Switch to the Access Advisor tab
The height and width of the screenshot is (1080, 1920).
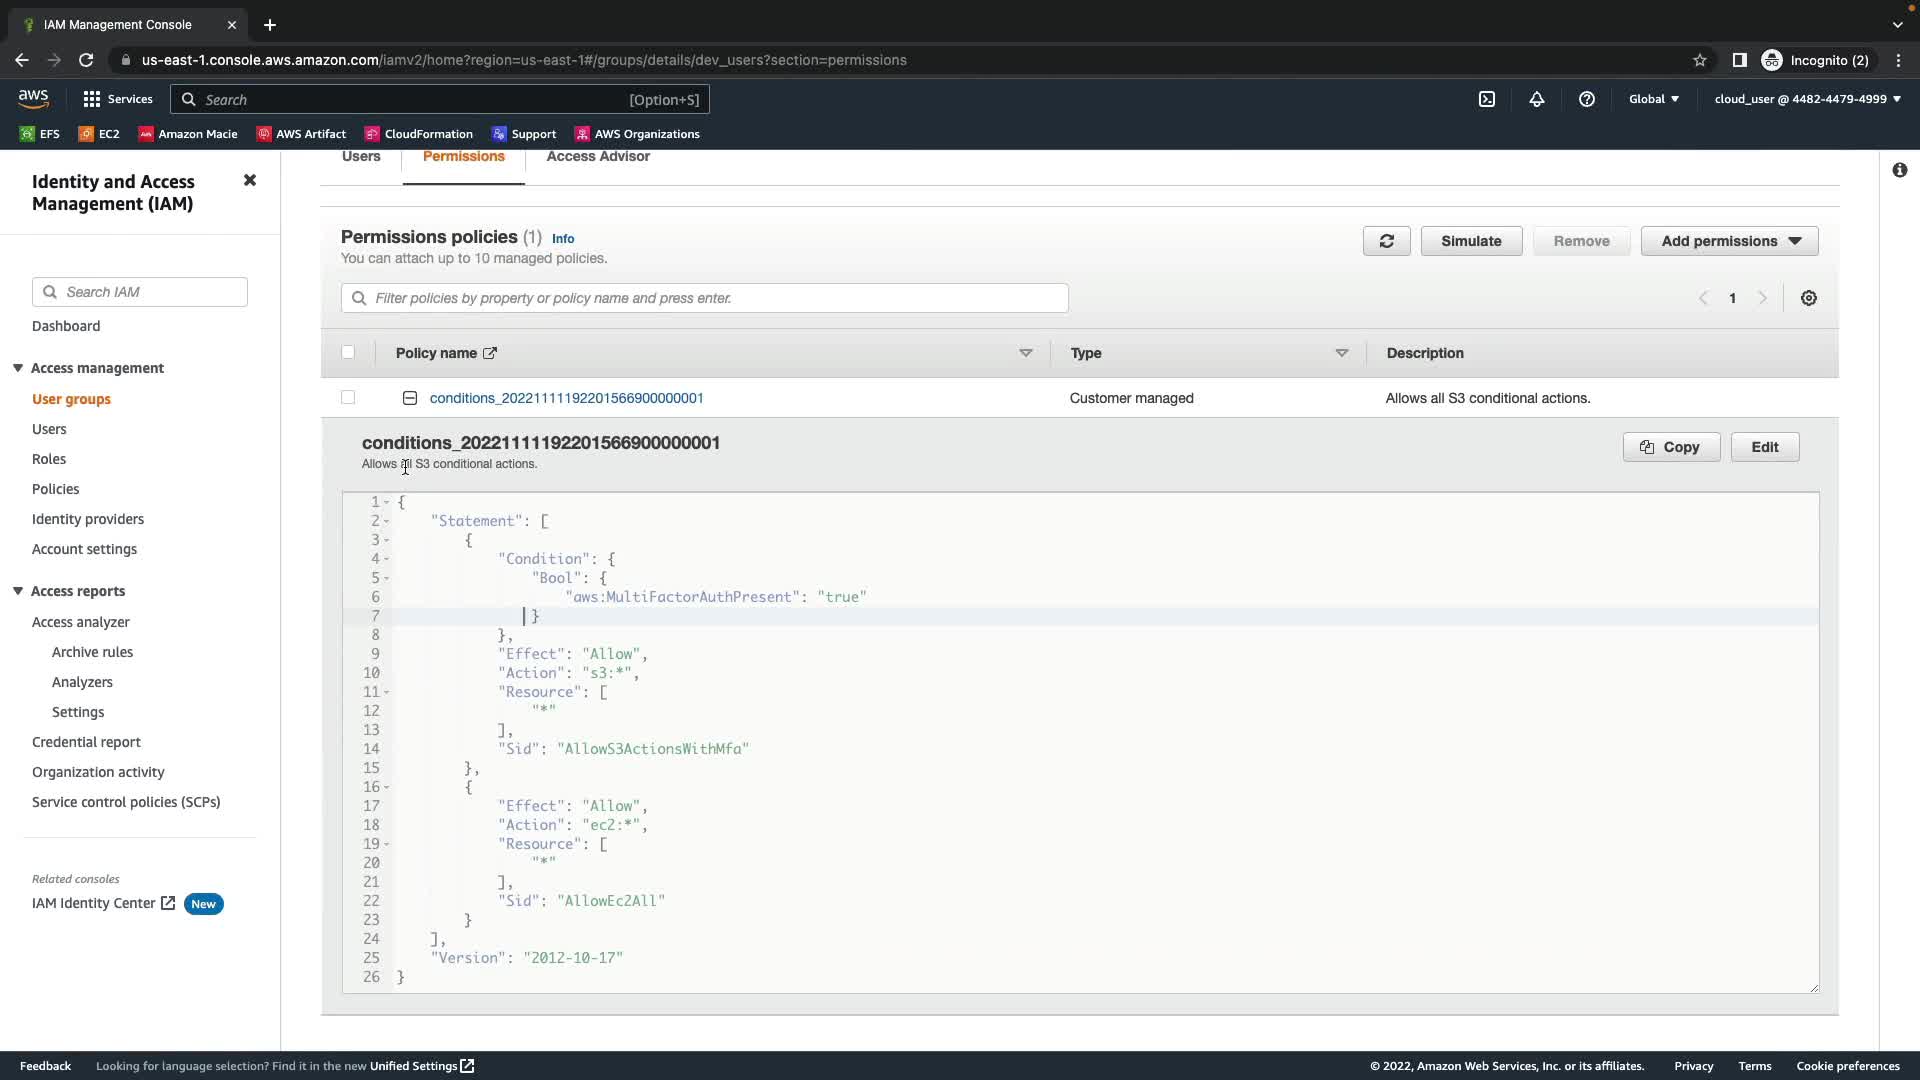click(x=598, y=157)
